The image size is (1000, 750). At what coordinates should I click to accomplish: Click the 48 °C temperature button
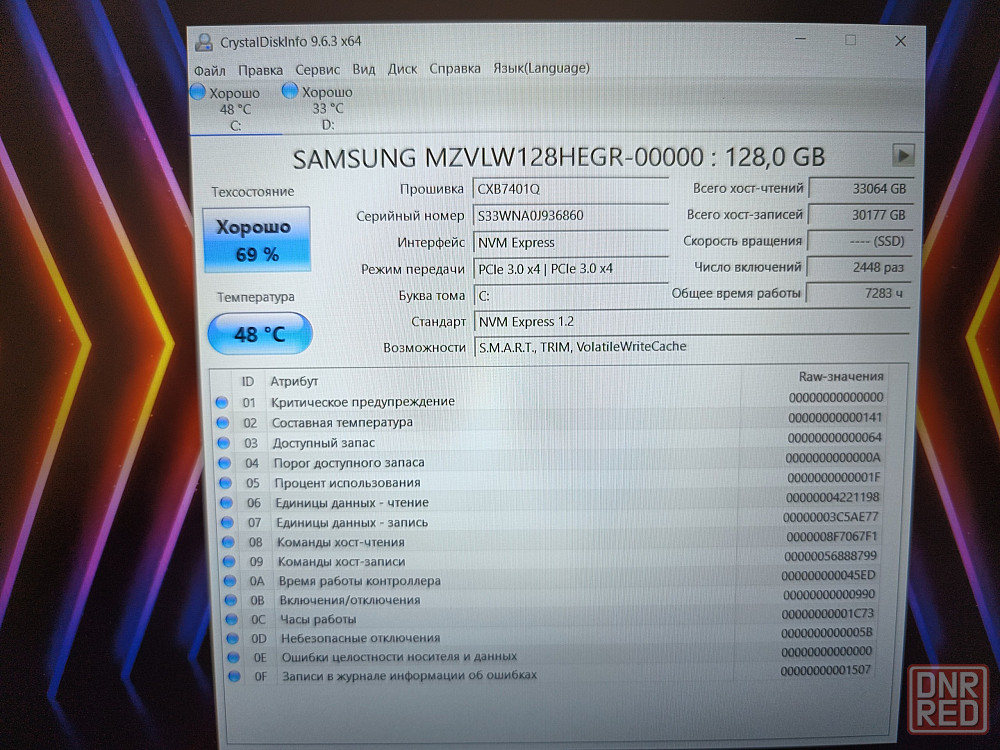pyautogui.click(x=259, y=334)
